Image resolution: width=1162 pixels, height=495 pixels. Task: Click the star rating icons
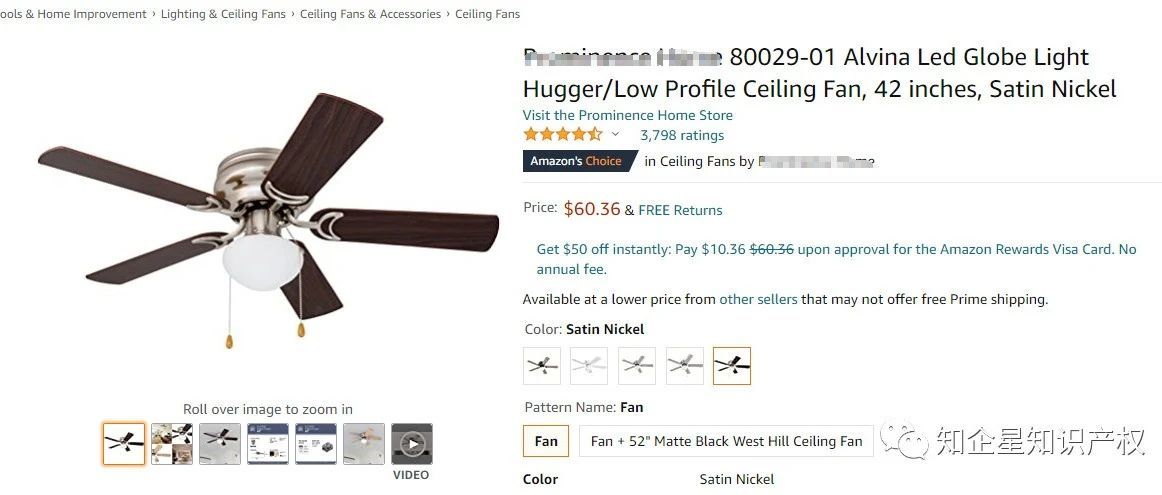pyautogui.click(x=562, y=135)
